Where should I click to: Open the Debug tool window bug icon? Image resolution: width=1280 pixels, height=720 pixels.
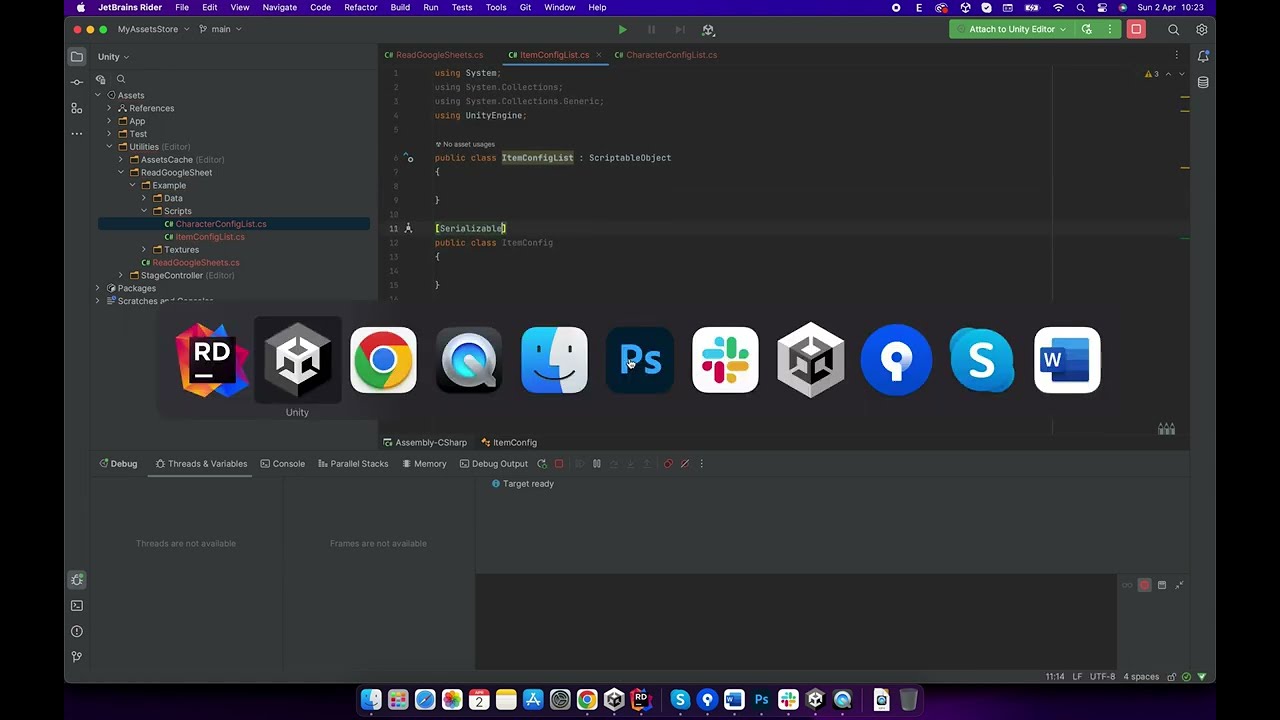[77, 580]
